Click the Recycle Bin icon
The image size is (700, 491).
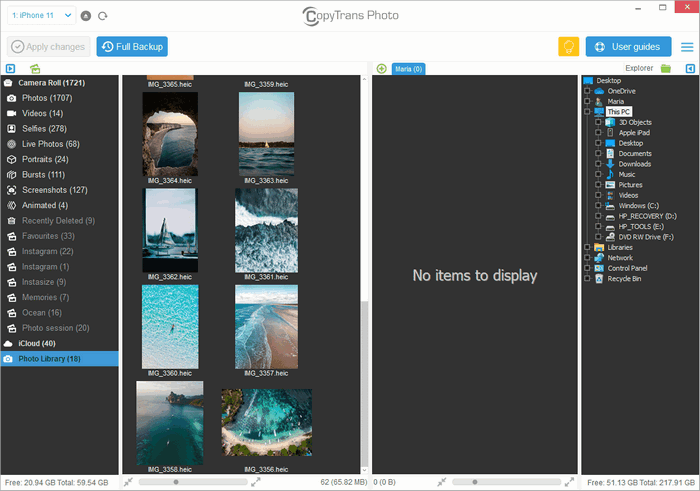(x=599, y=279)
